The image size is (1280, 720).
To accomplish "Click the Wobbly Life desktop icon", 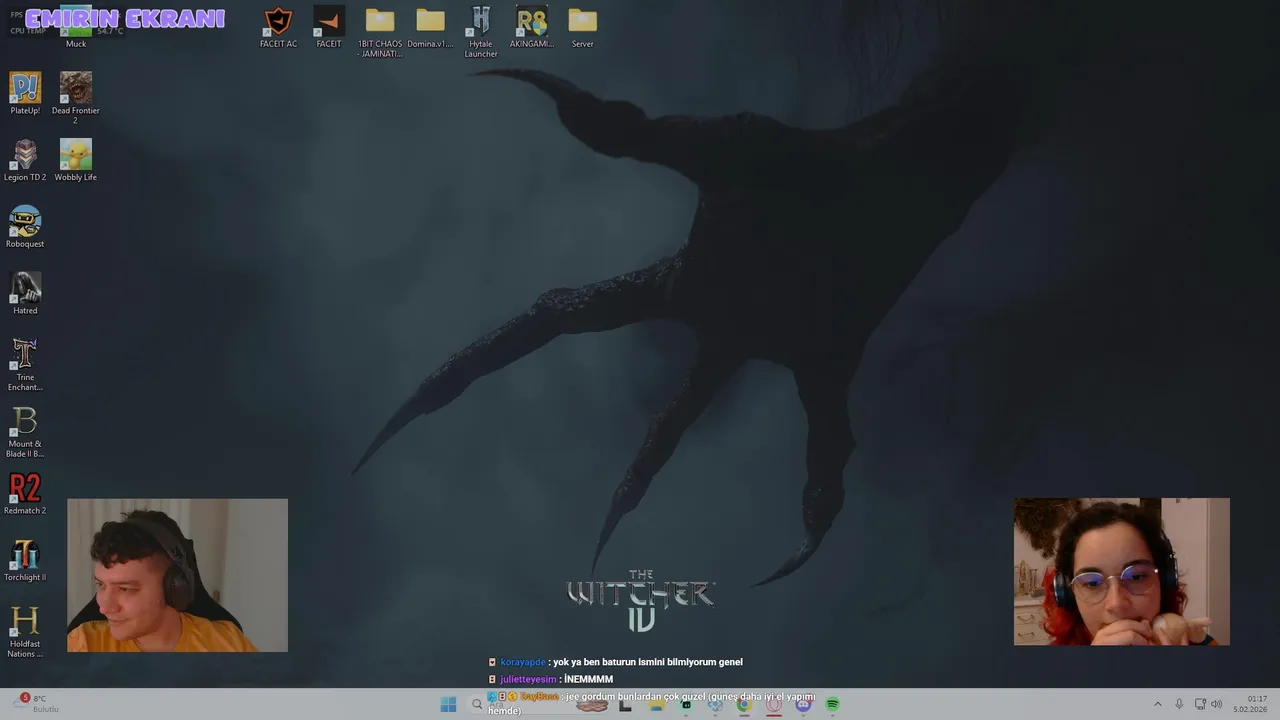I will click(x=76, y=160).
